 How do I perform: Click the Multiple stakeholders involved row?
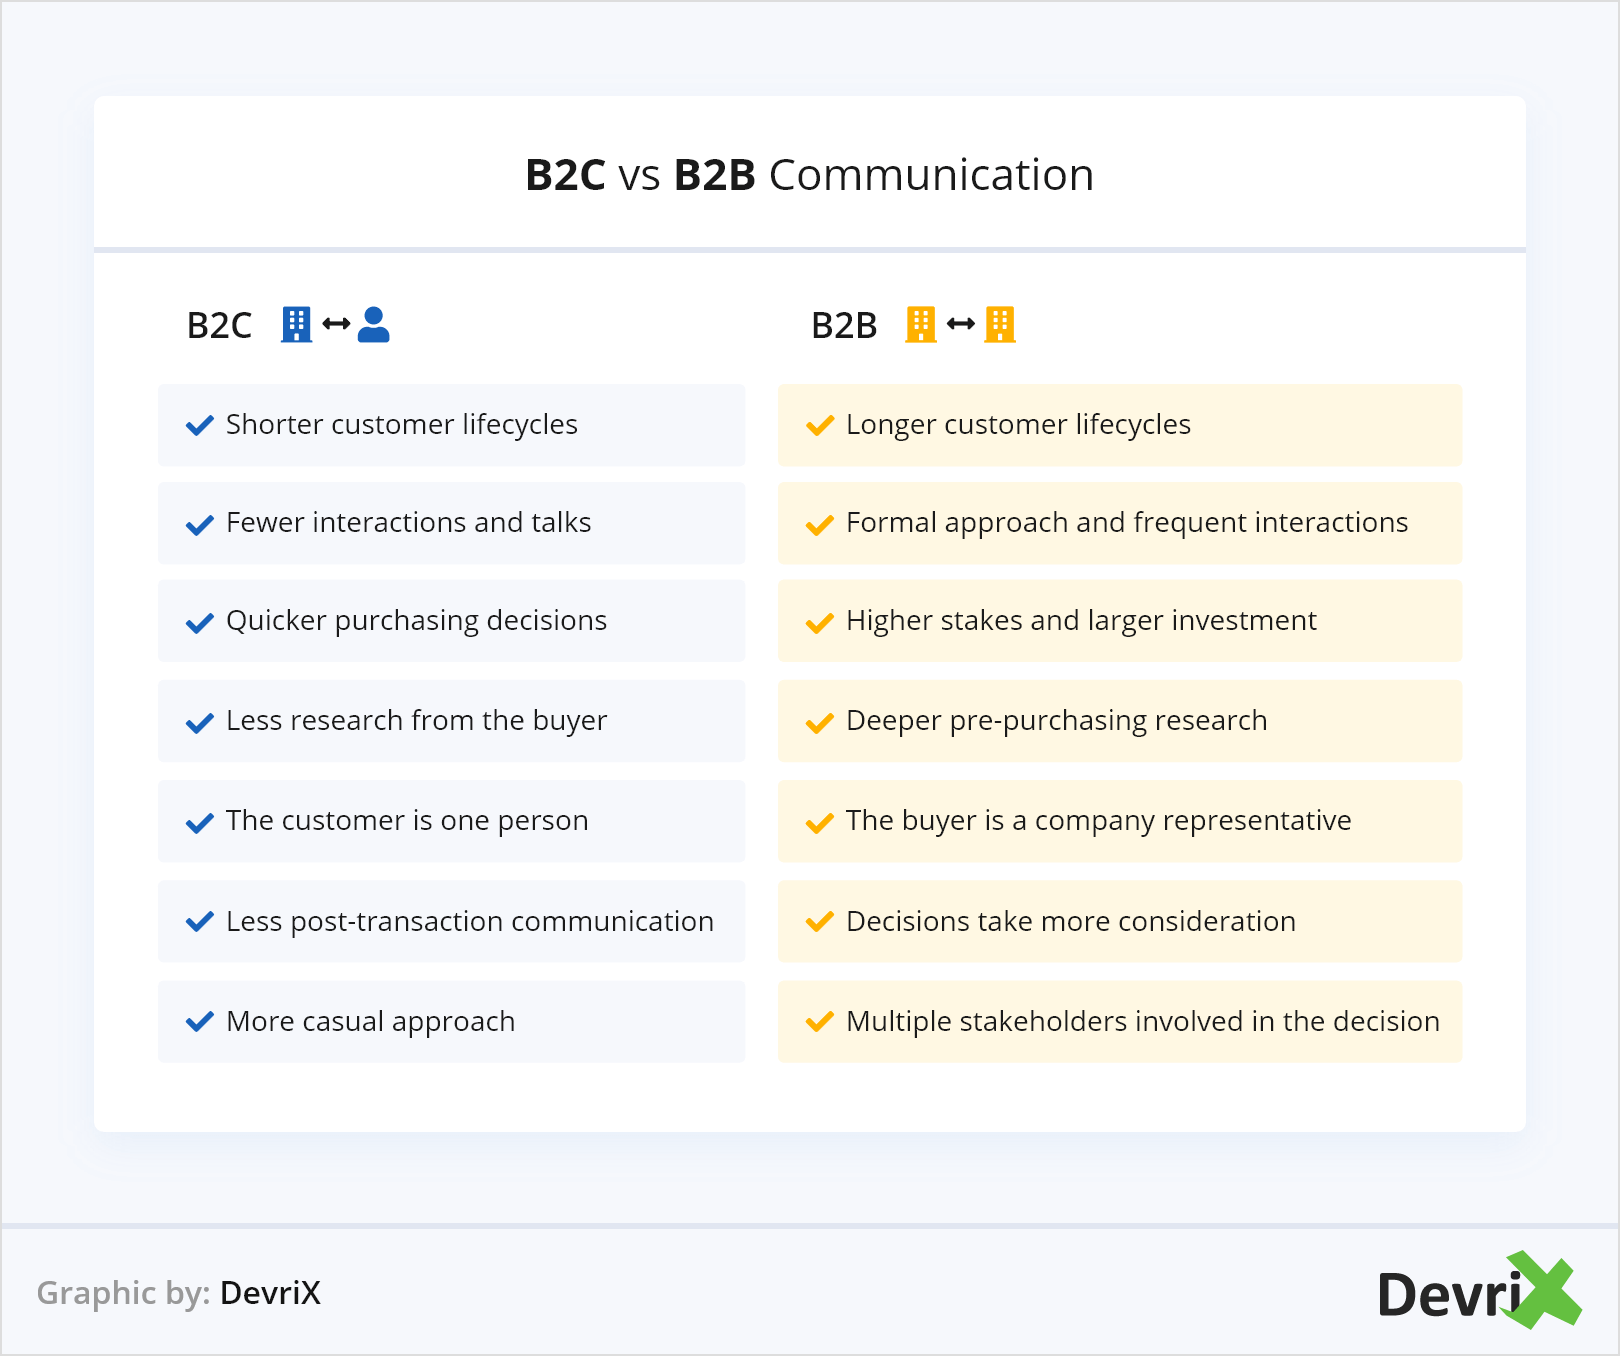(x=1119, y=1021)
